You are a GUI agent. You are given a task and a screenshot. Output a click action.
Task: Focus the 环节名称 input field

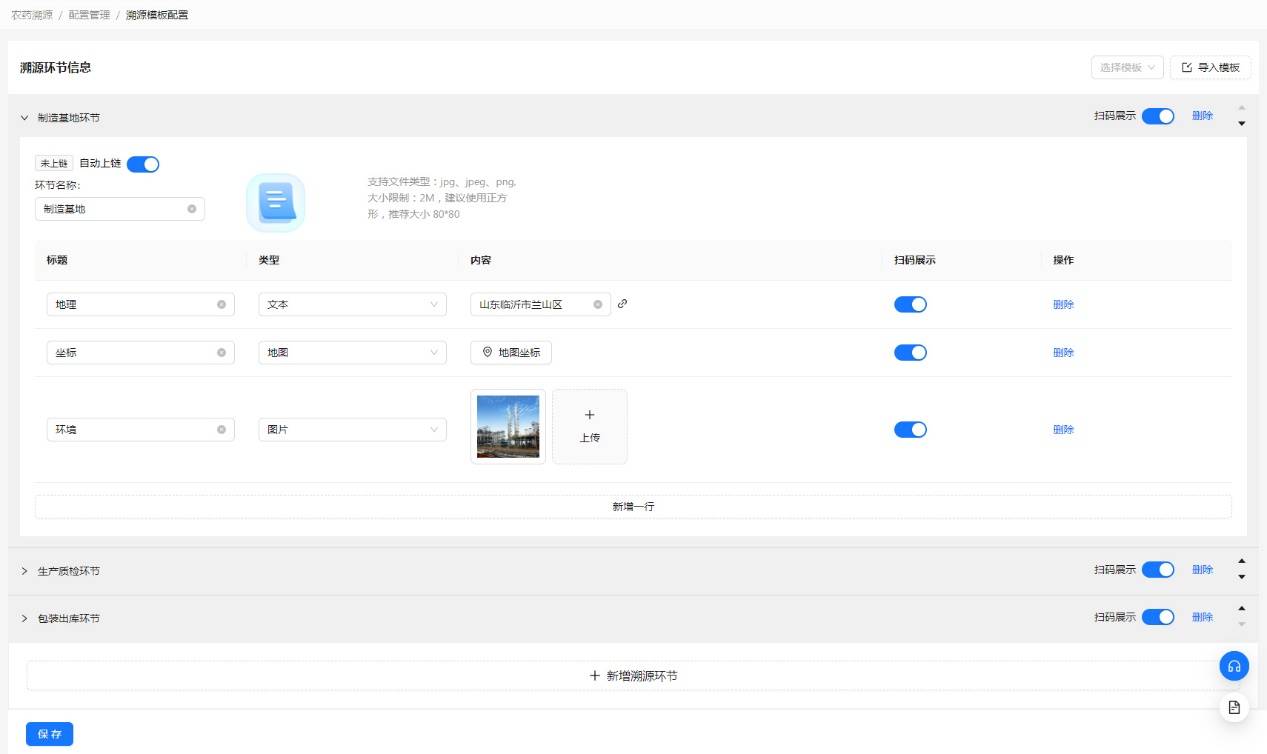[119, 209]
